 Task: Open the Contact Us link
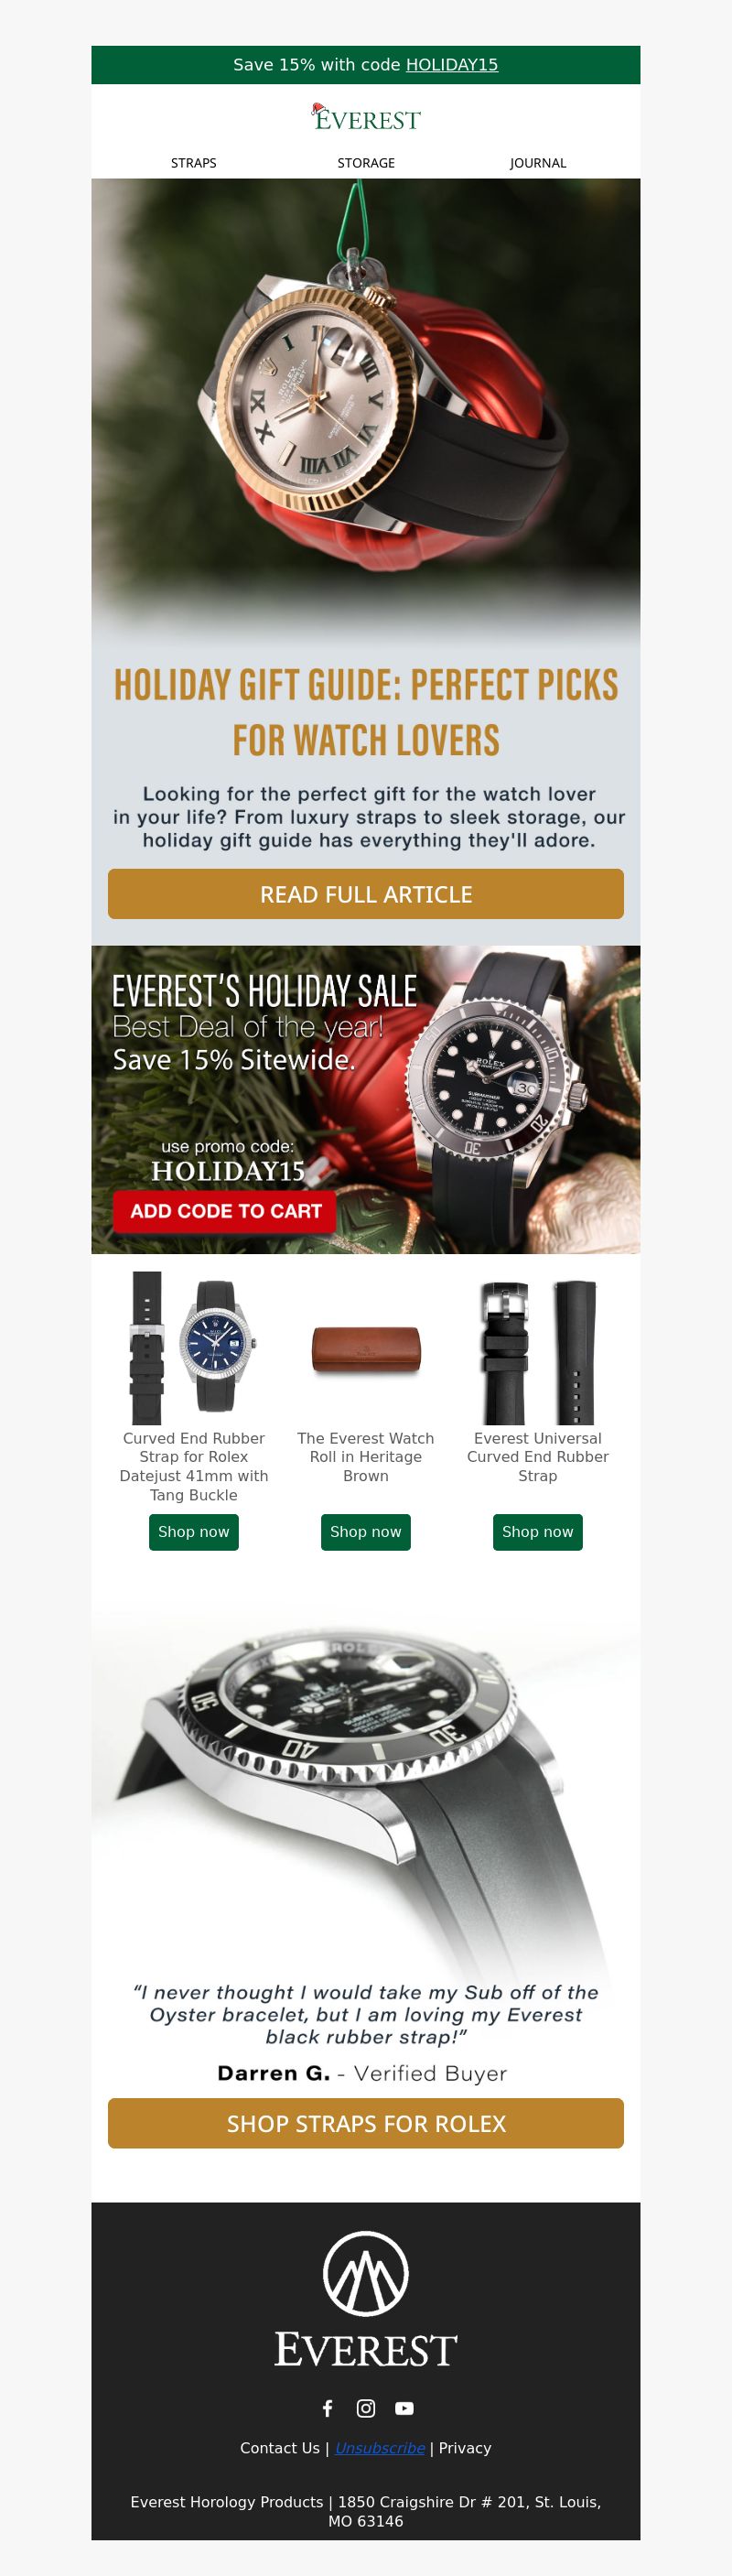pos(280,2448)
